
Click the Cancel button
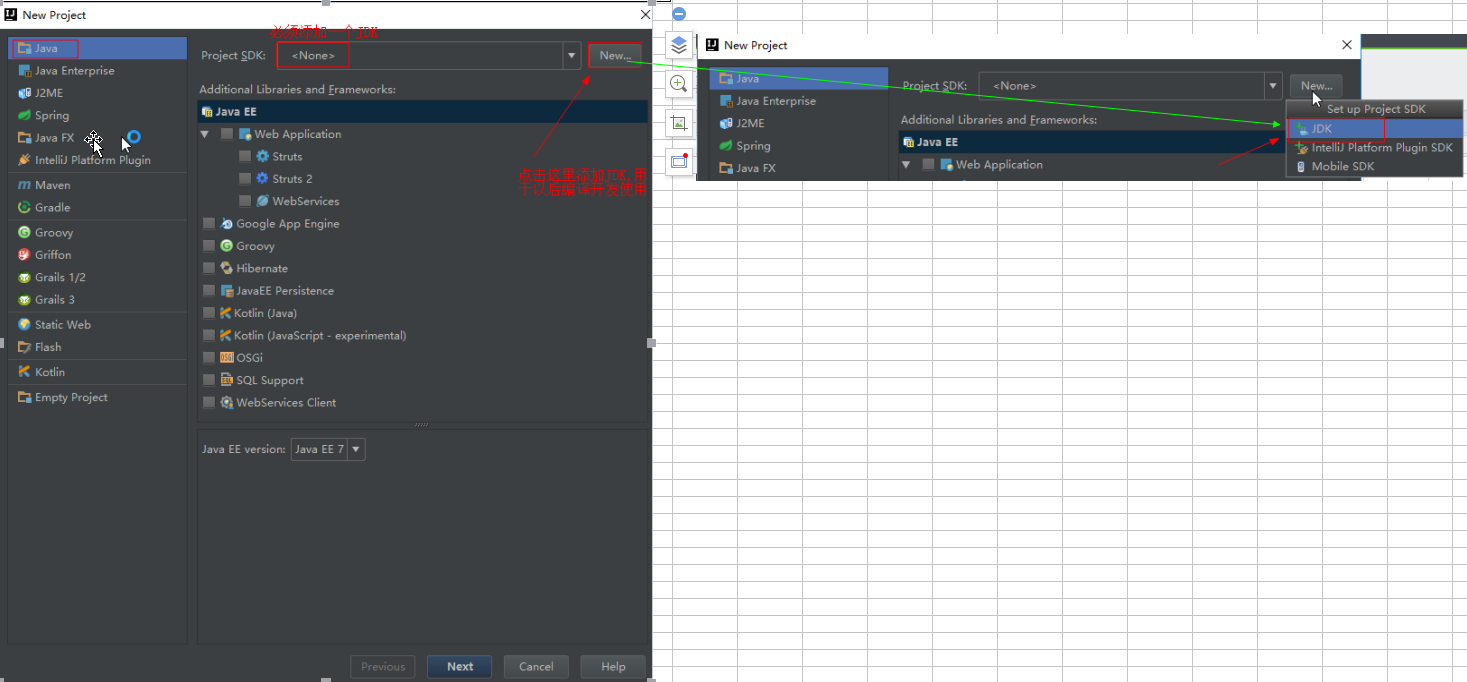[536, 667]
